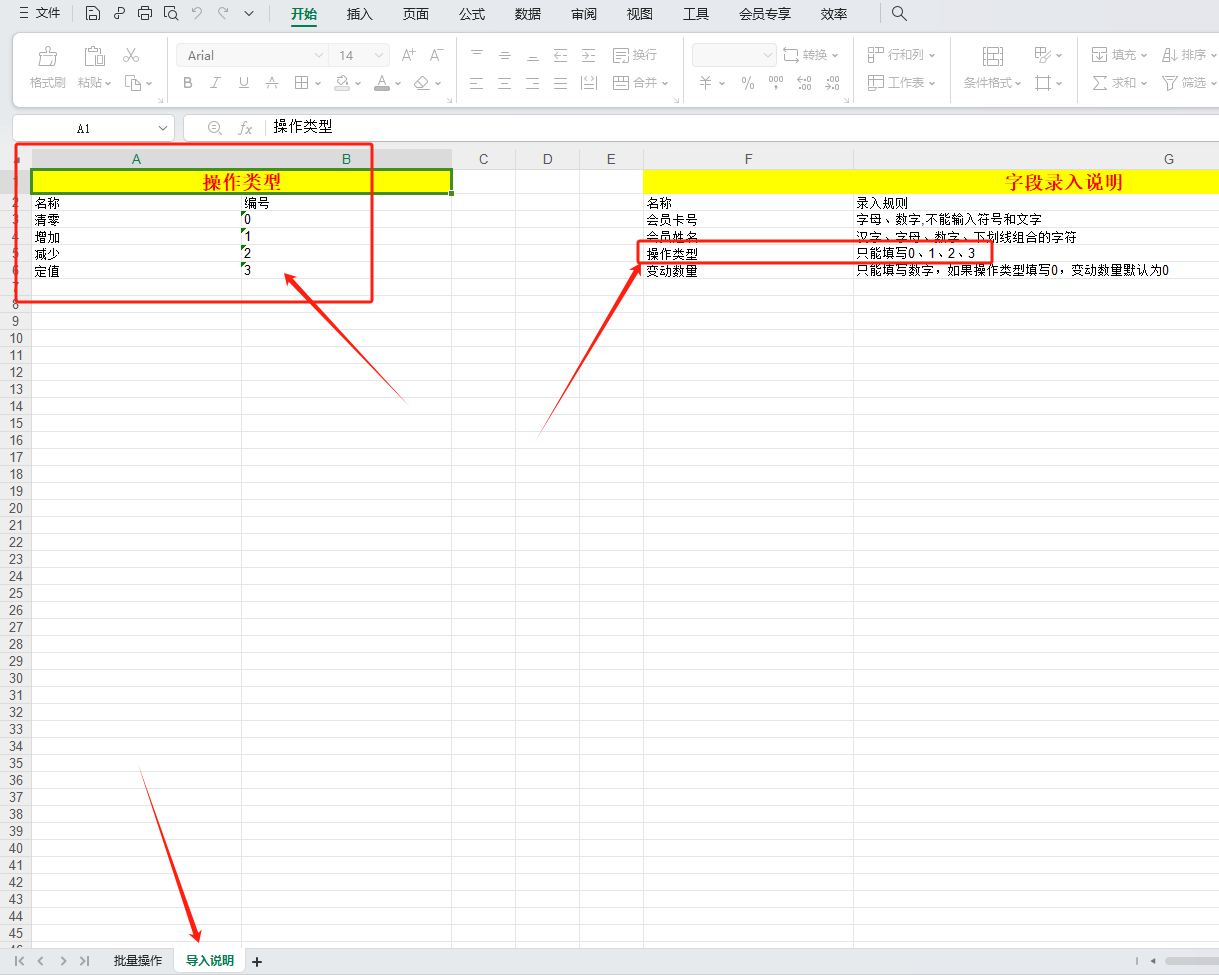Click the Save icon in quick access toolbar
Screen dimensions: 1219x975
[92, 14]
